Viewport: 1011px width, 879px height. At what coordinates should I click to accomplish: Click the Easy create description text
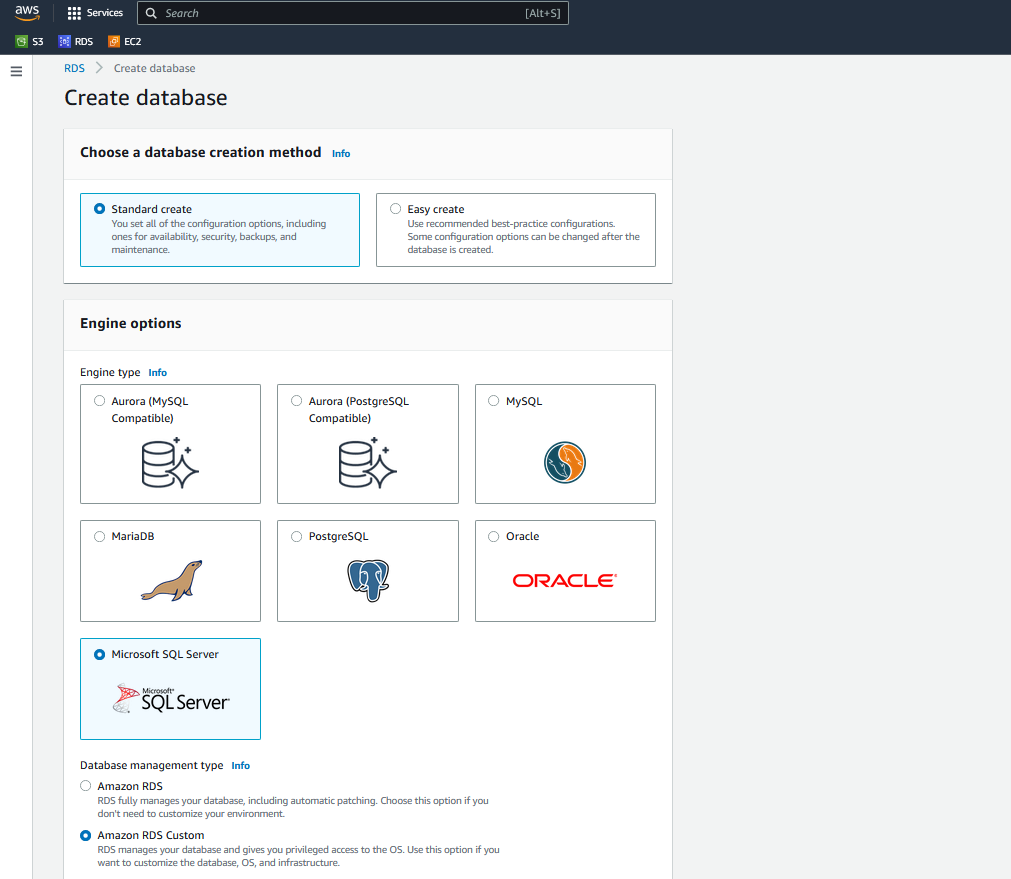tap(524, 237)
